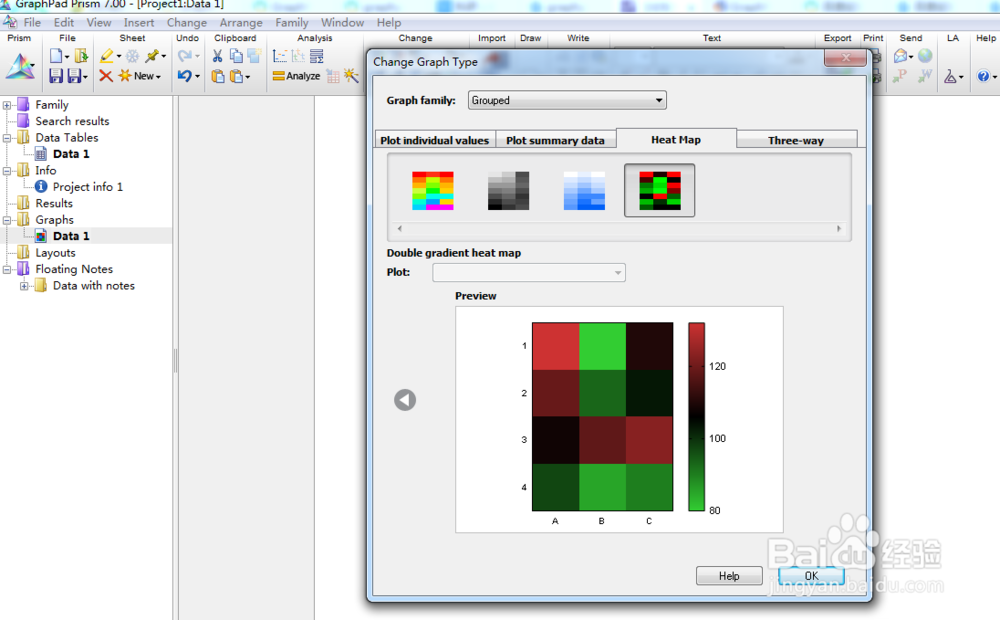Click the Results folder
Image resolution: width=1000 pixels, height=620 pixels.
54,203
